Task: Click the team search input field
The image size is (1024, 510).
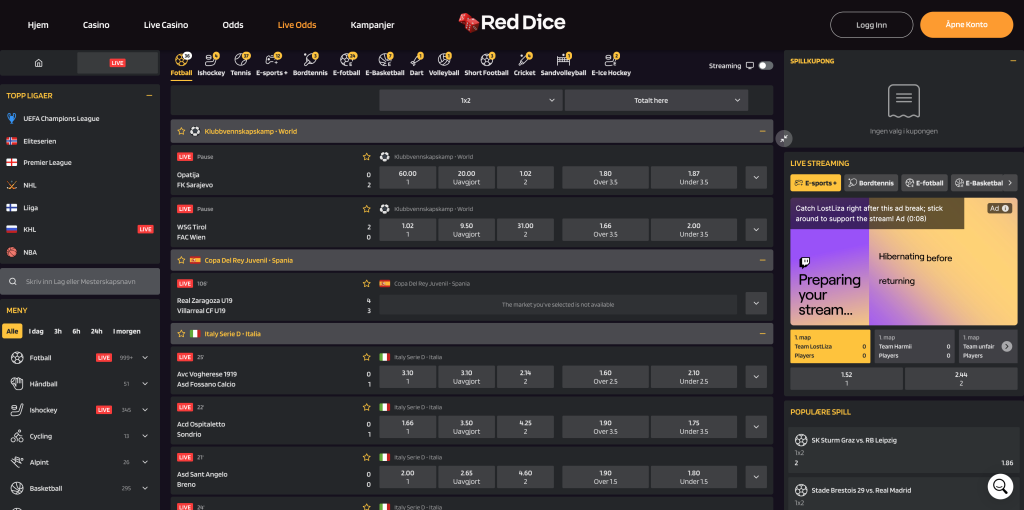Action: (x=80, y=281)
